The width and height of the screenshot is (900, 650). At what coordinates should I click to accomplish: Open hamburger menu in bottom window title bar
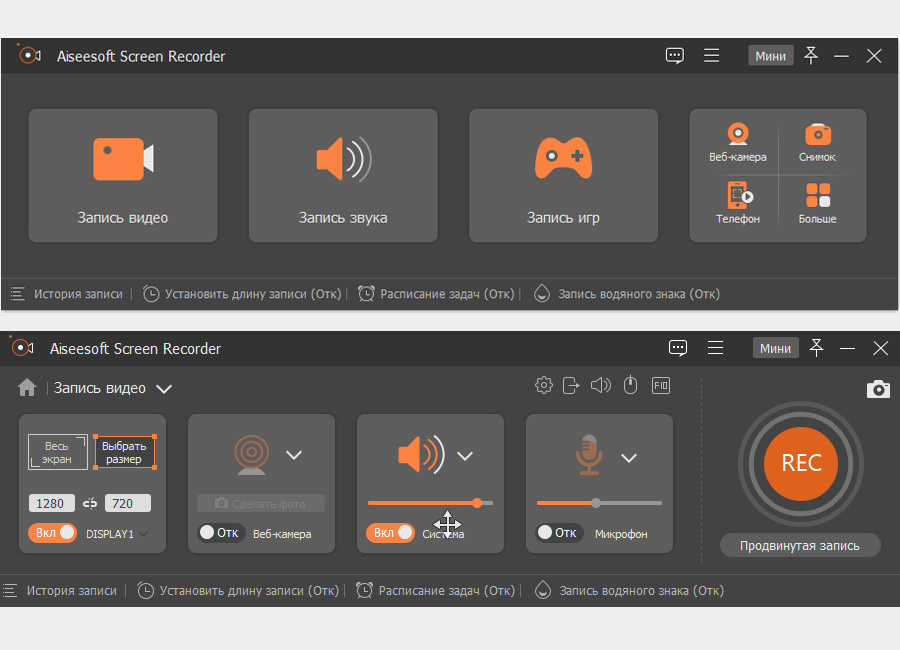click(715, 348)
